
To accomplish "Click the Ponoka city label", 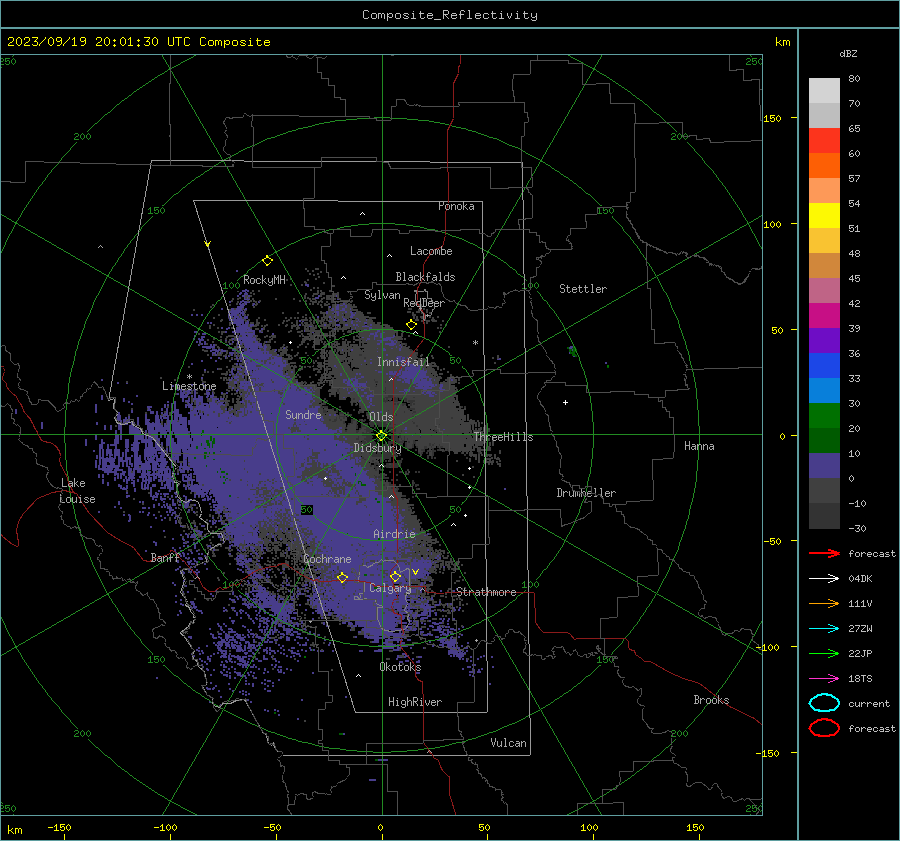I will (456, 206).
